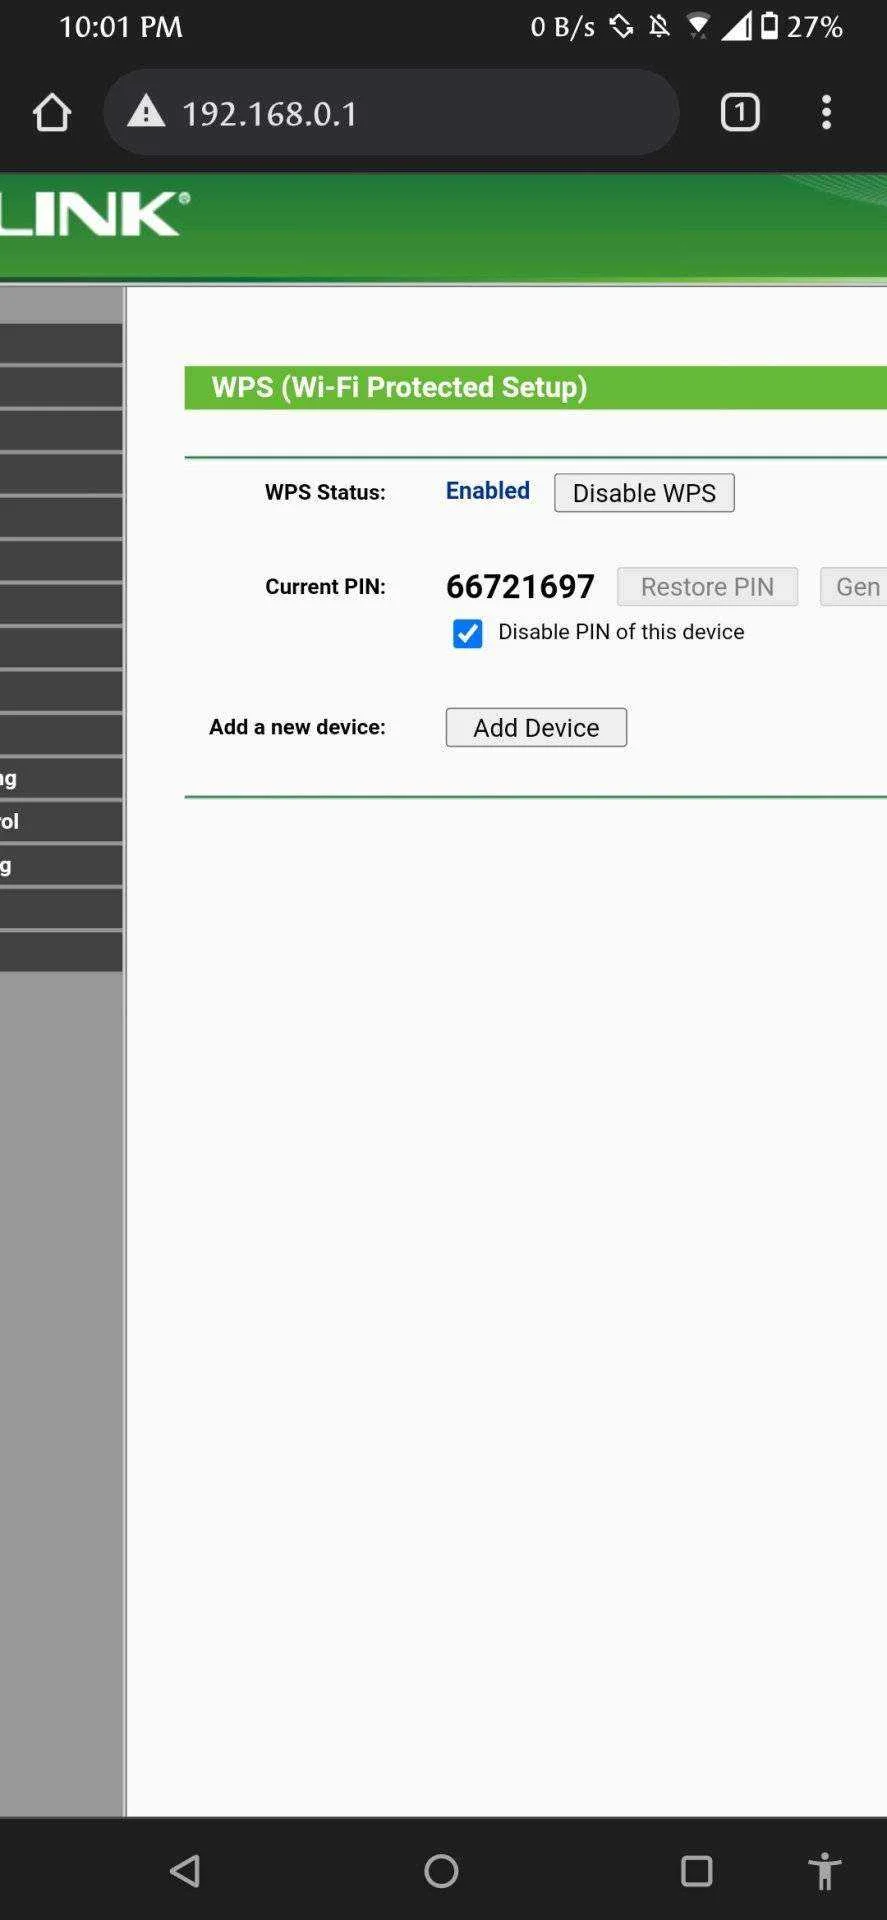Screen dimensions: 887x1920
Task: Click the partially visible Gen button
Action: pos(854,586)
